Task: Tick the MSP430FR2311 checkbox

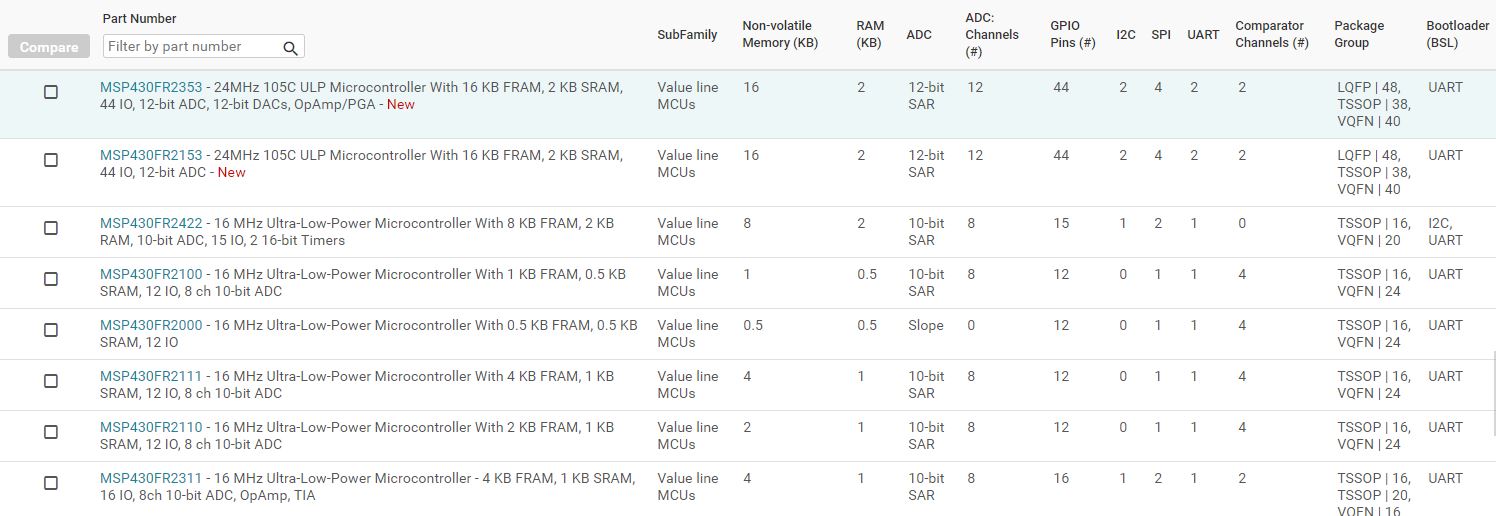Action: point(51,483)
